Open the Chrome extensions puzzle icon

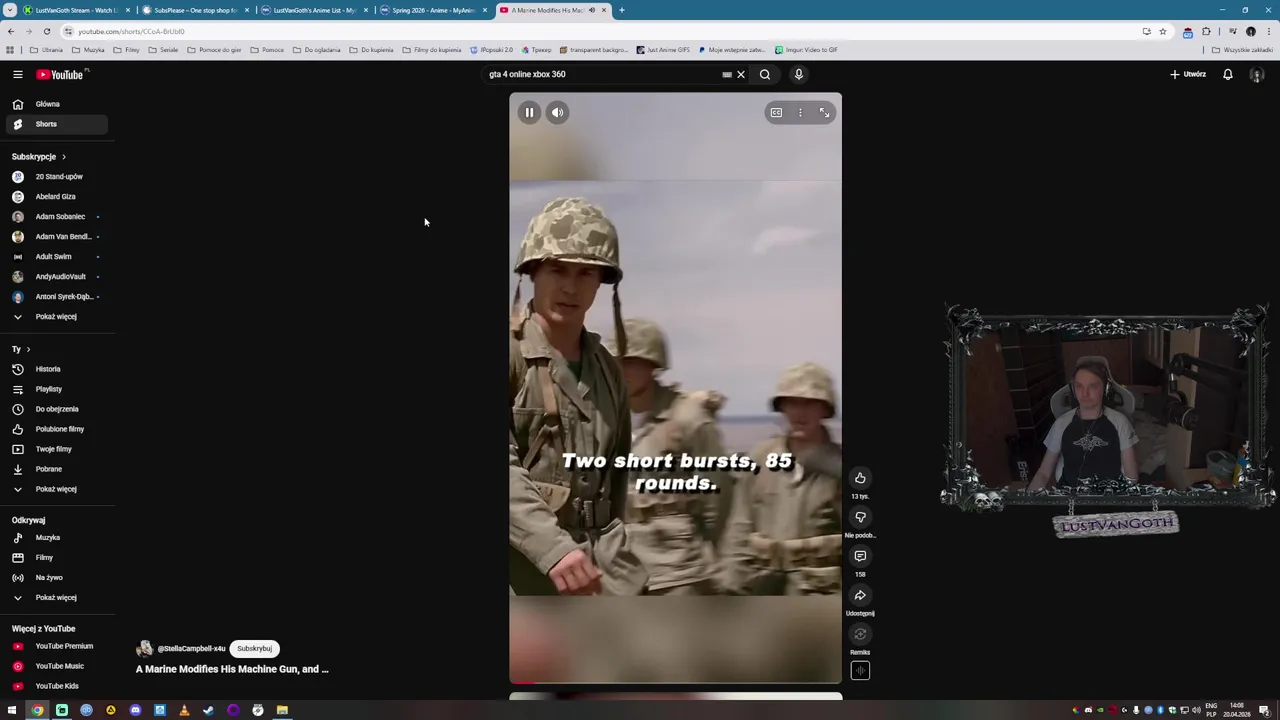tap(1206, 31)
